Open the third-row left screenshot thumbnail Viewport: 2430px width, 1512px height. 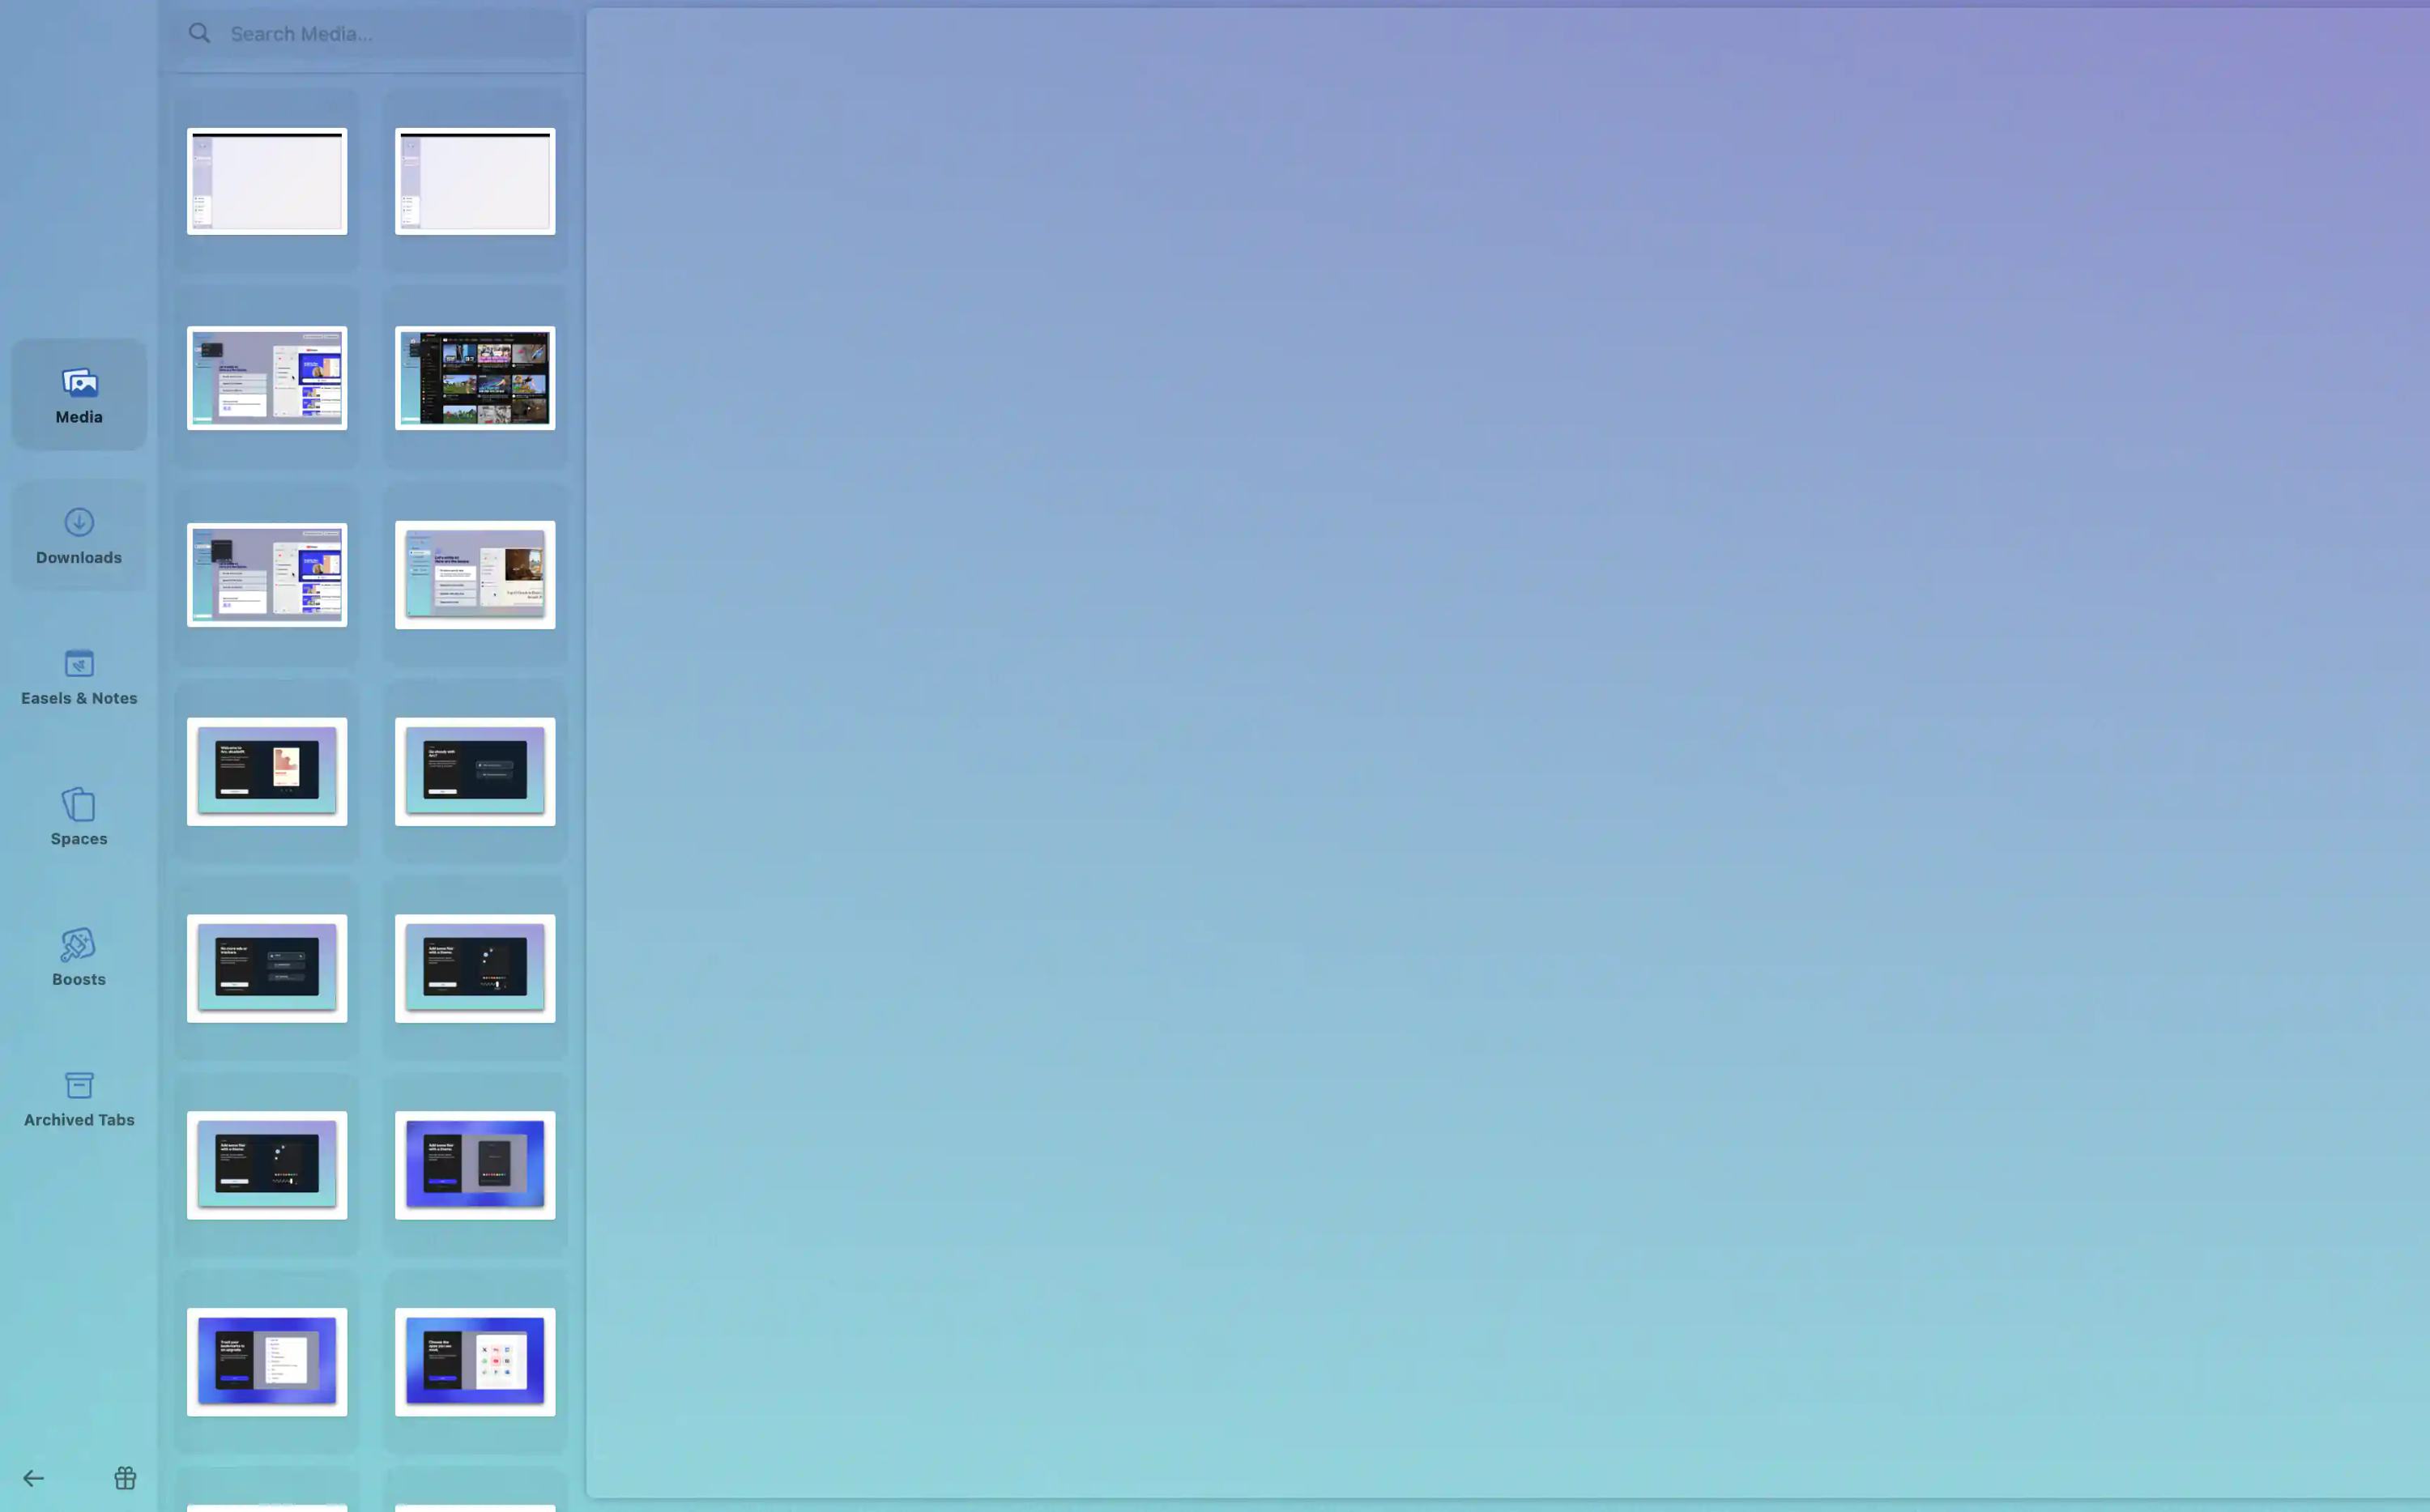coord(267,575)
